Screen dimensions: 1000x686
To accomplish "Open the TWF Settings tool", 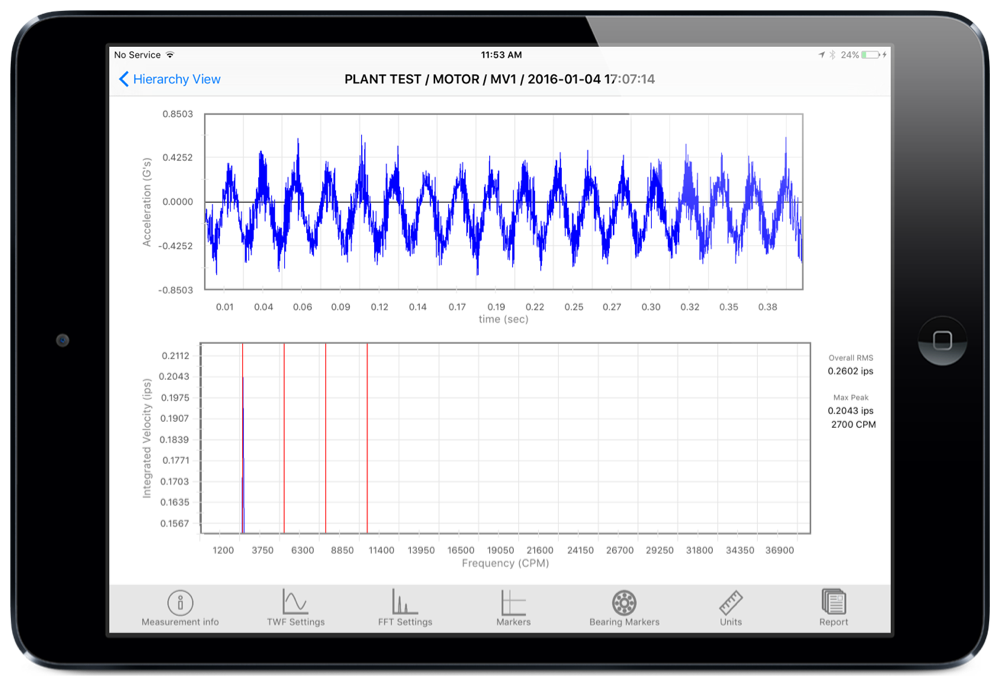I will click(x=296, y=606).
